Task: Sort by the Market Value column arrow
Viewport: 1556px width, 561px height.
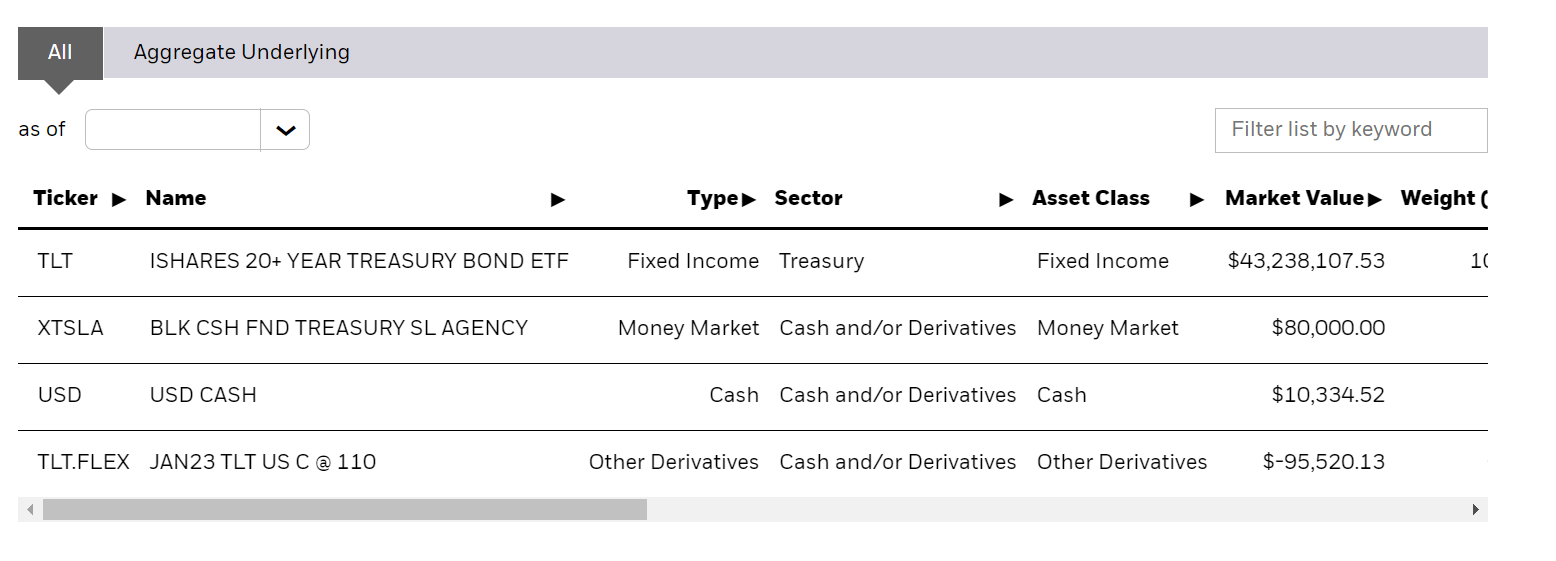Action: point(1375,200)
